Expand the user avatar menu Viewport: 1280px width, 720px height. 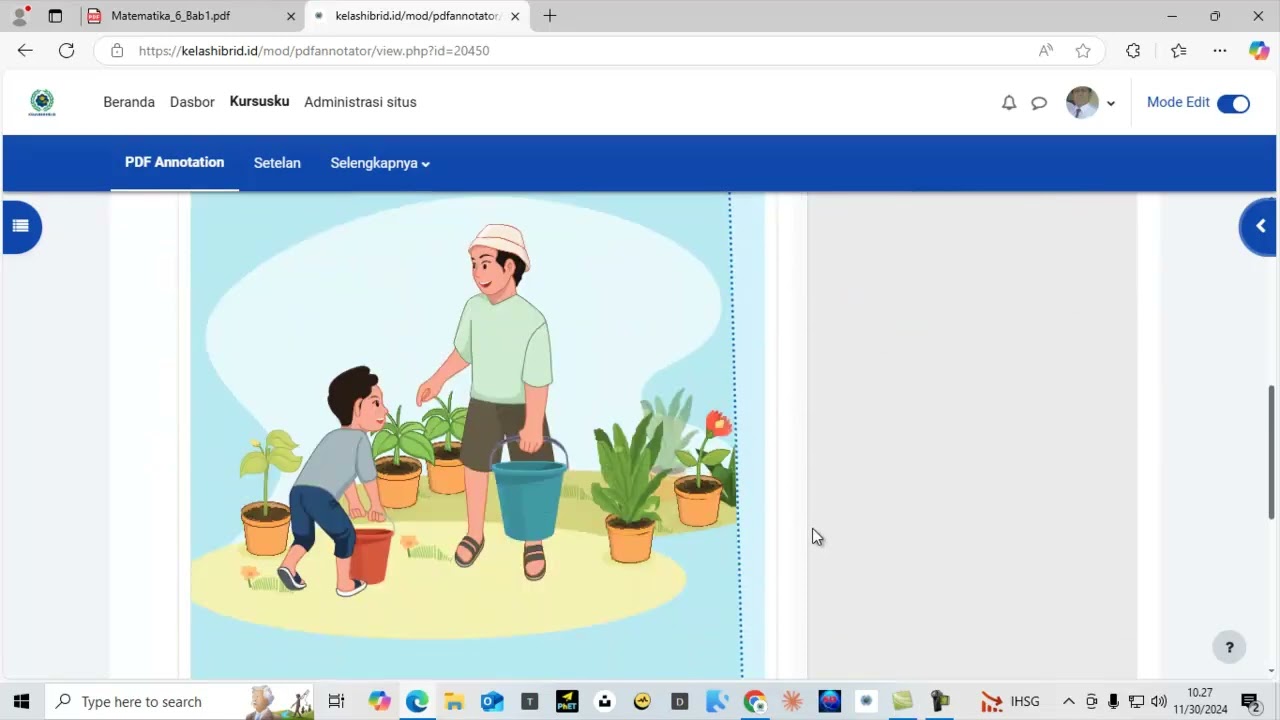click(1090, 102)
